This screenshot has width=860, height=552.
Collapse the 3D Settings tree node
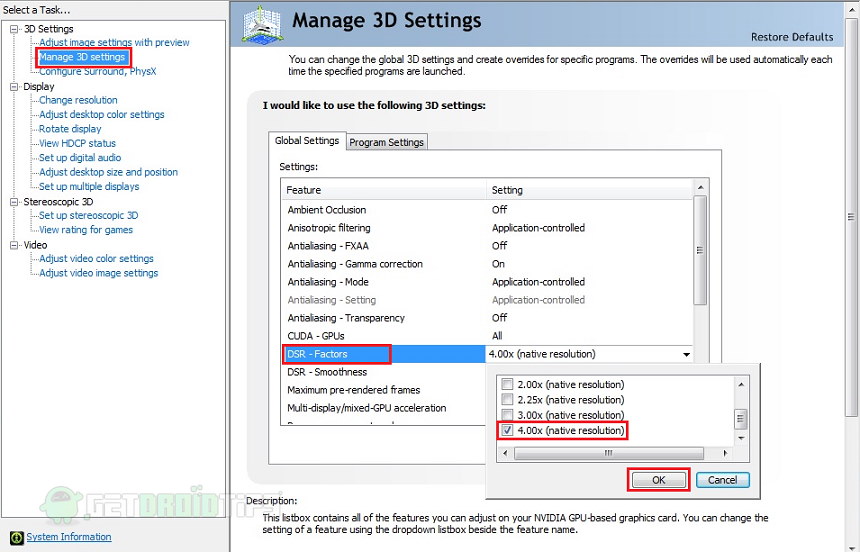14,29
